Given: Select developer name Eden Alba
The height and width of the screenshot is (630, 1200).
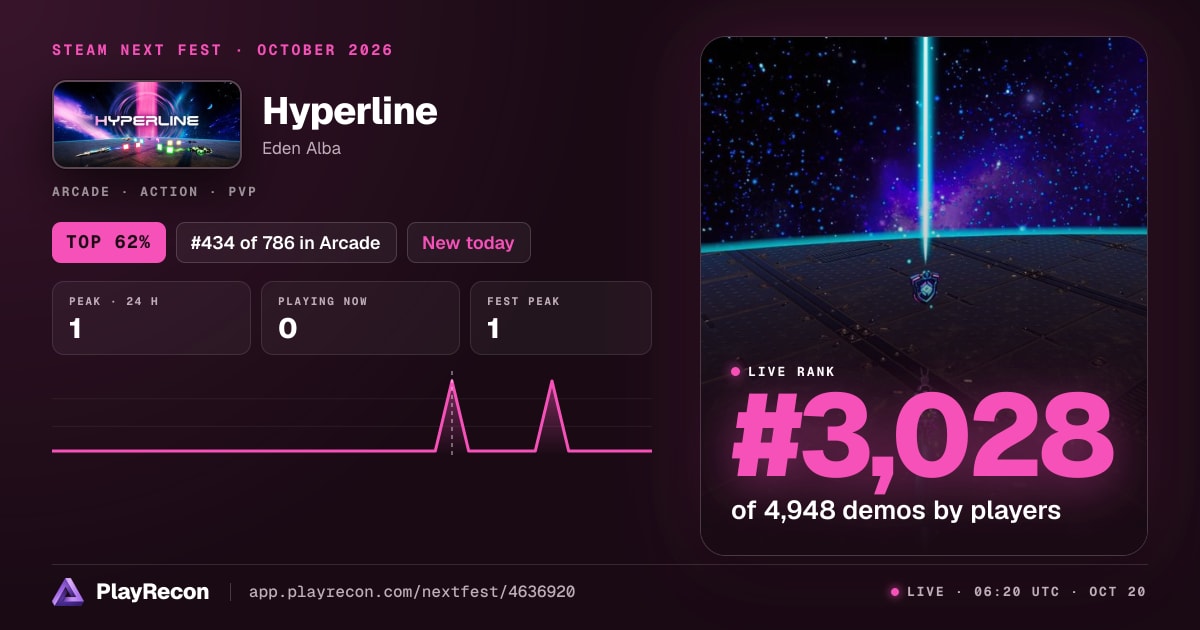Looking at the screenshot, I should [x=301, y=148].
